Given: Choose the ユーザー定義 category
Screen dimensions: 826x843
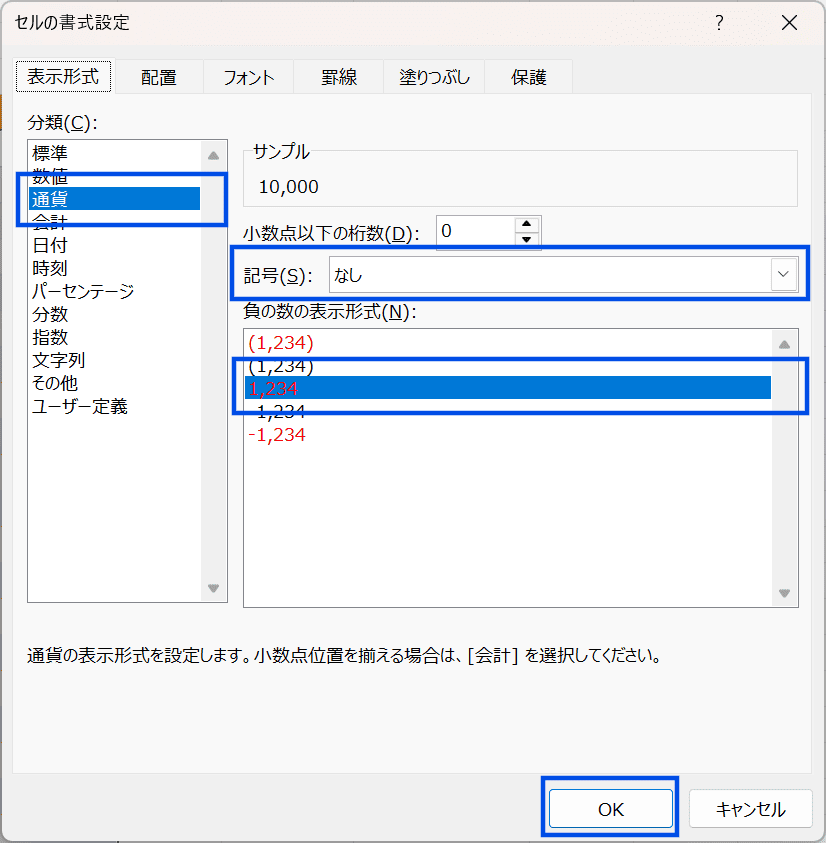Looking at the screenshot, I should [x=80, y=406].
